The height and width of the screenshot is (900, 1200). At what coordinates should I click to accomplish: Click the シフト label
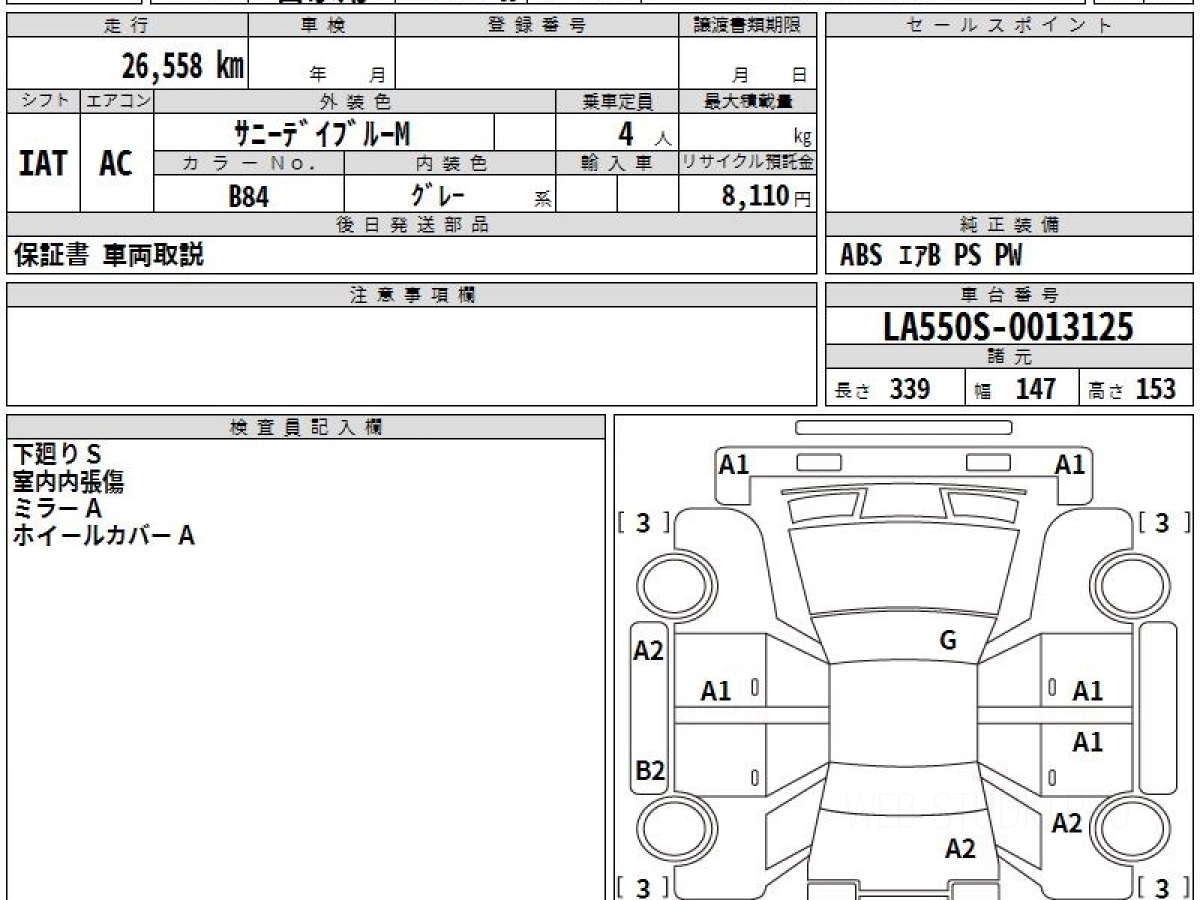click(43, 101)
